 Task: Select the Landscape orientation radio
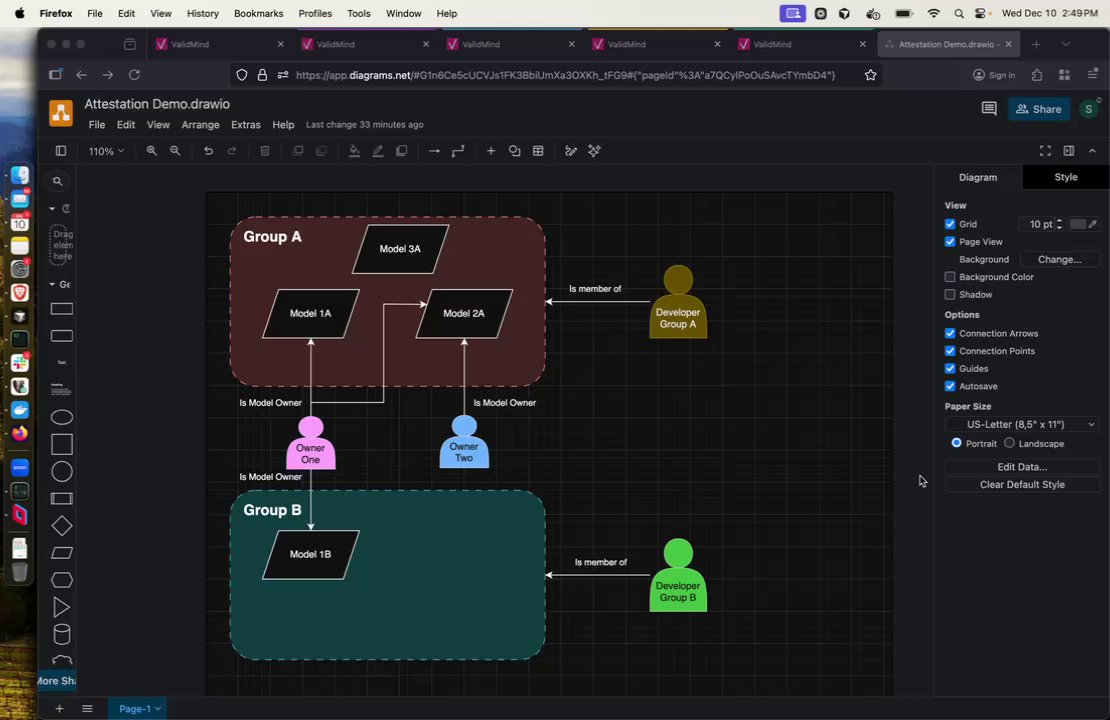1009,443
